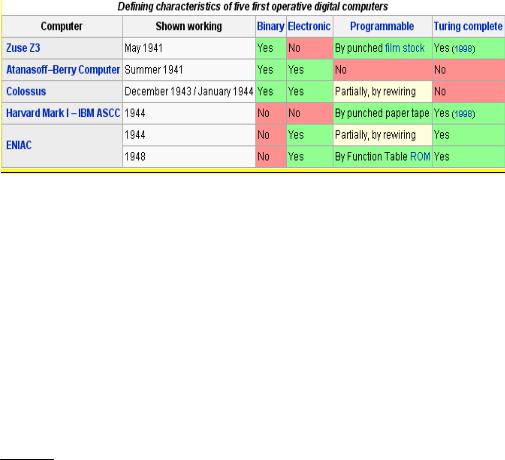Click Atanasoff–Berry Programmable No cell
Viewport: 505px width, 460px height.
click(x=383, y=70)
